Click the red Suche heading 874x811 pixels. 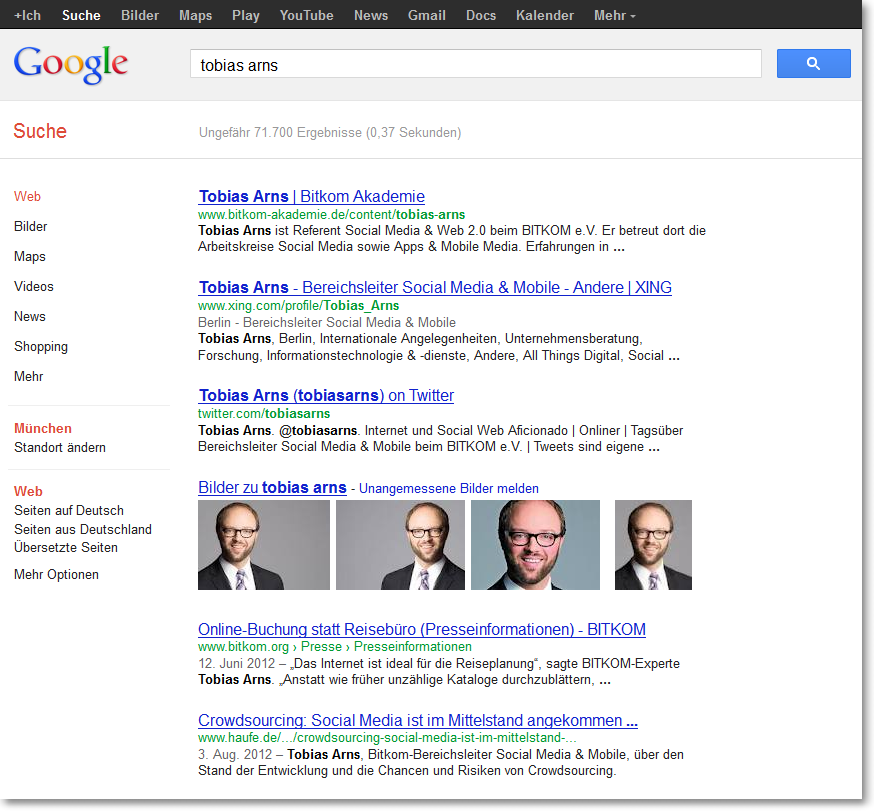pyautogui.click(x=40, y=131)
